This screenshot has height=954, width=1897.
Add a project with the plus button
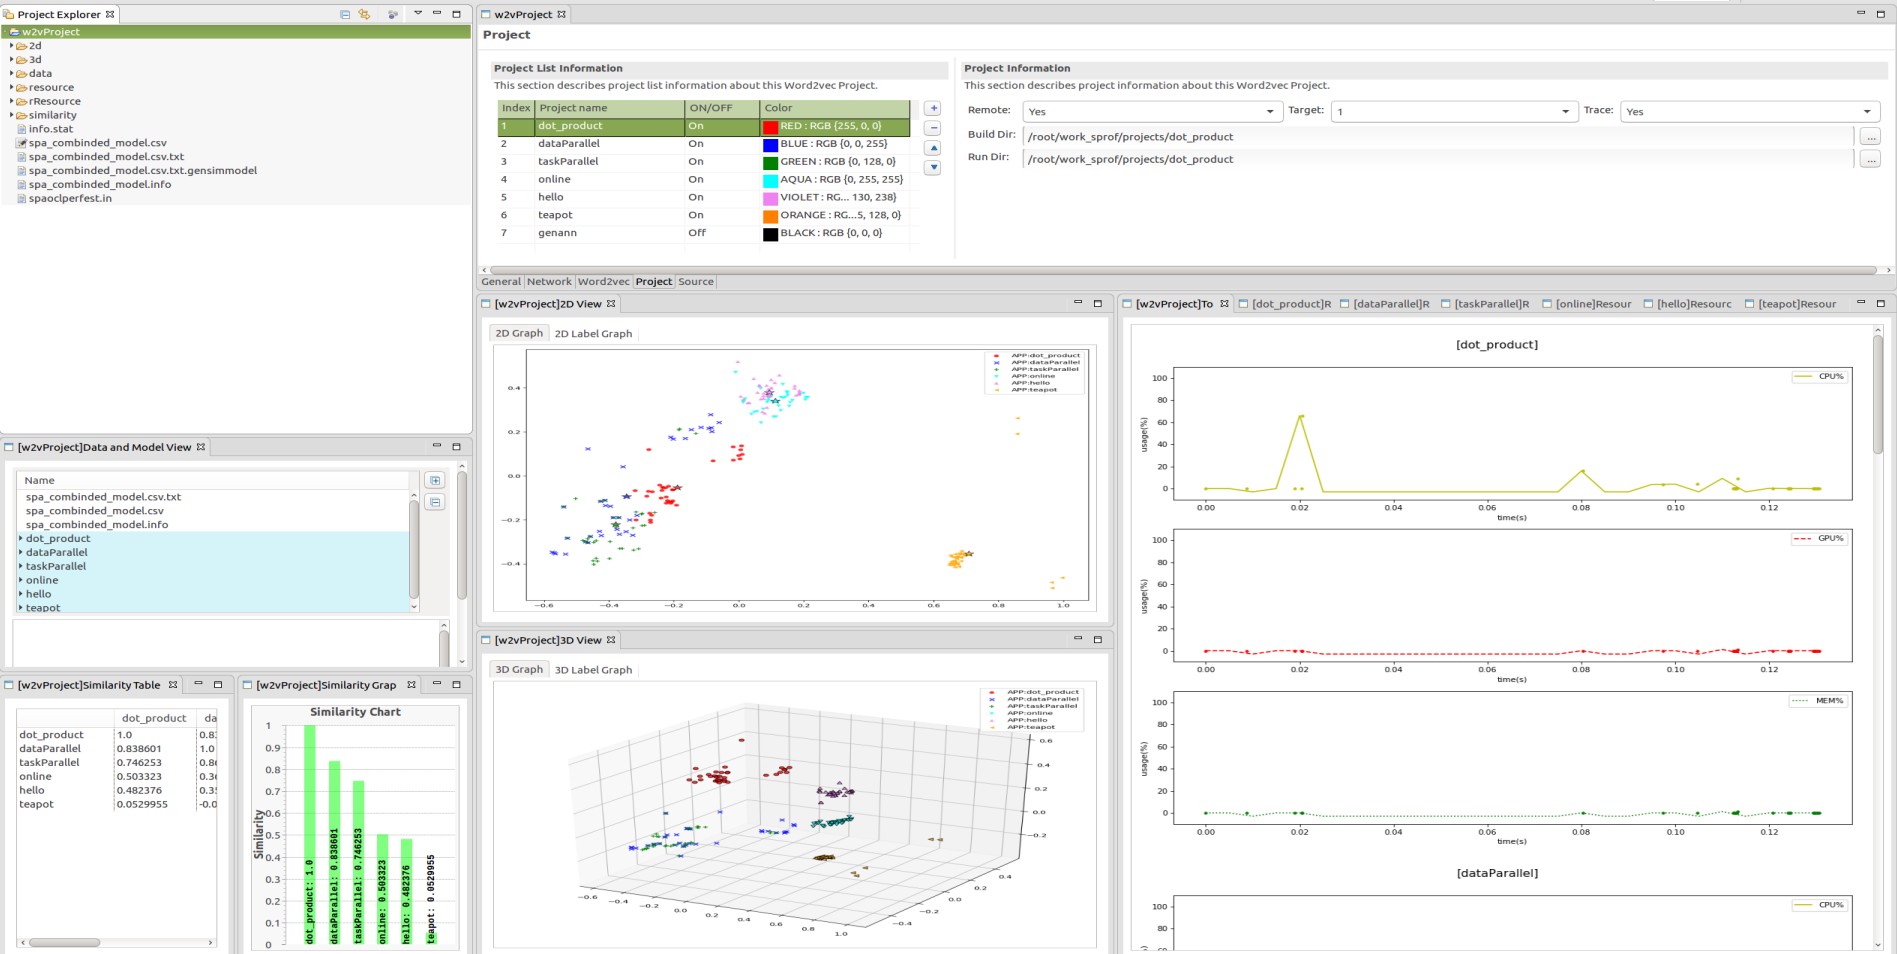[x=933, y=108]
